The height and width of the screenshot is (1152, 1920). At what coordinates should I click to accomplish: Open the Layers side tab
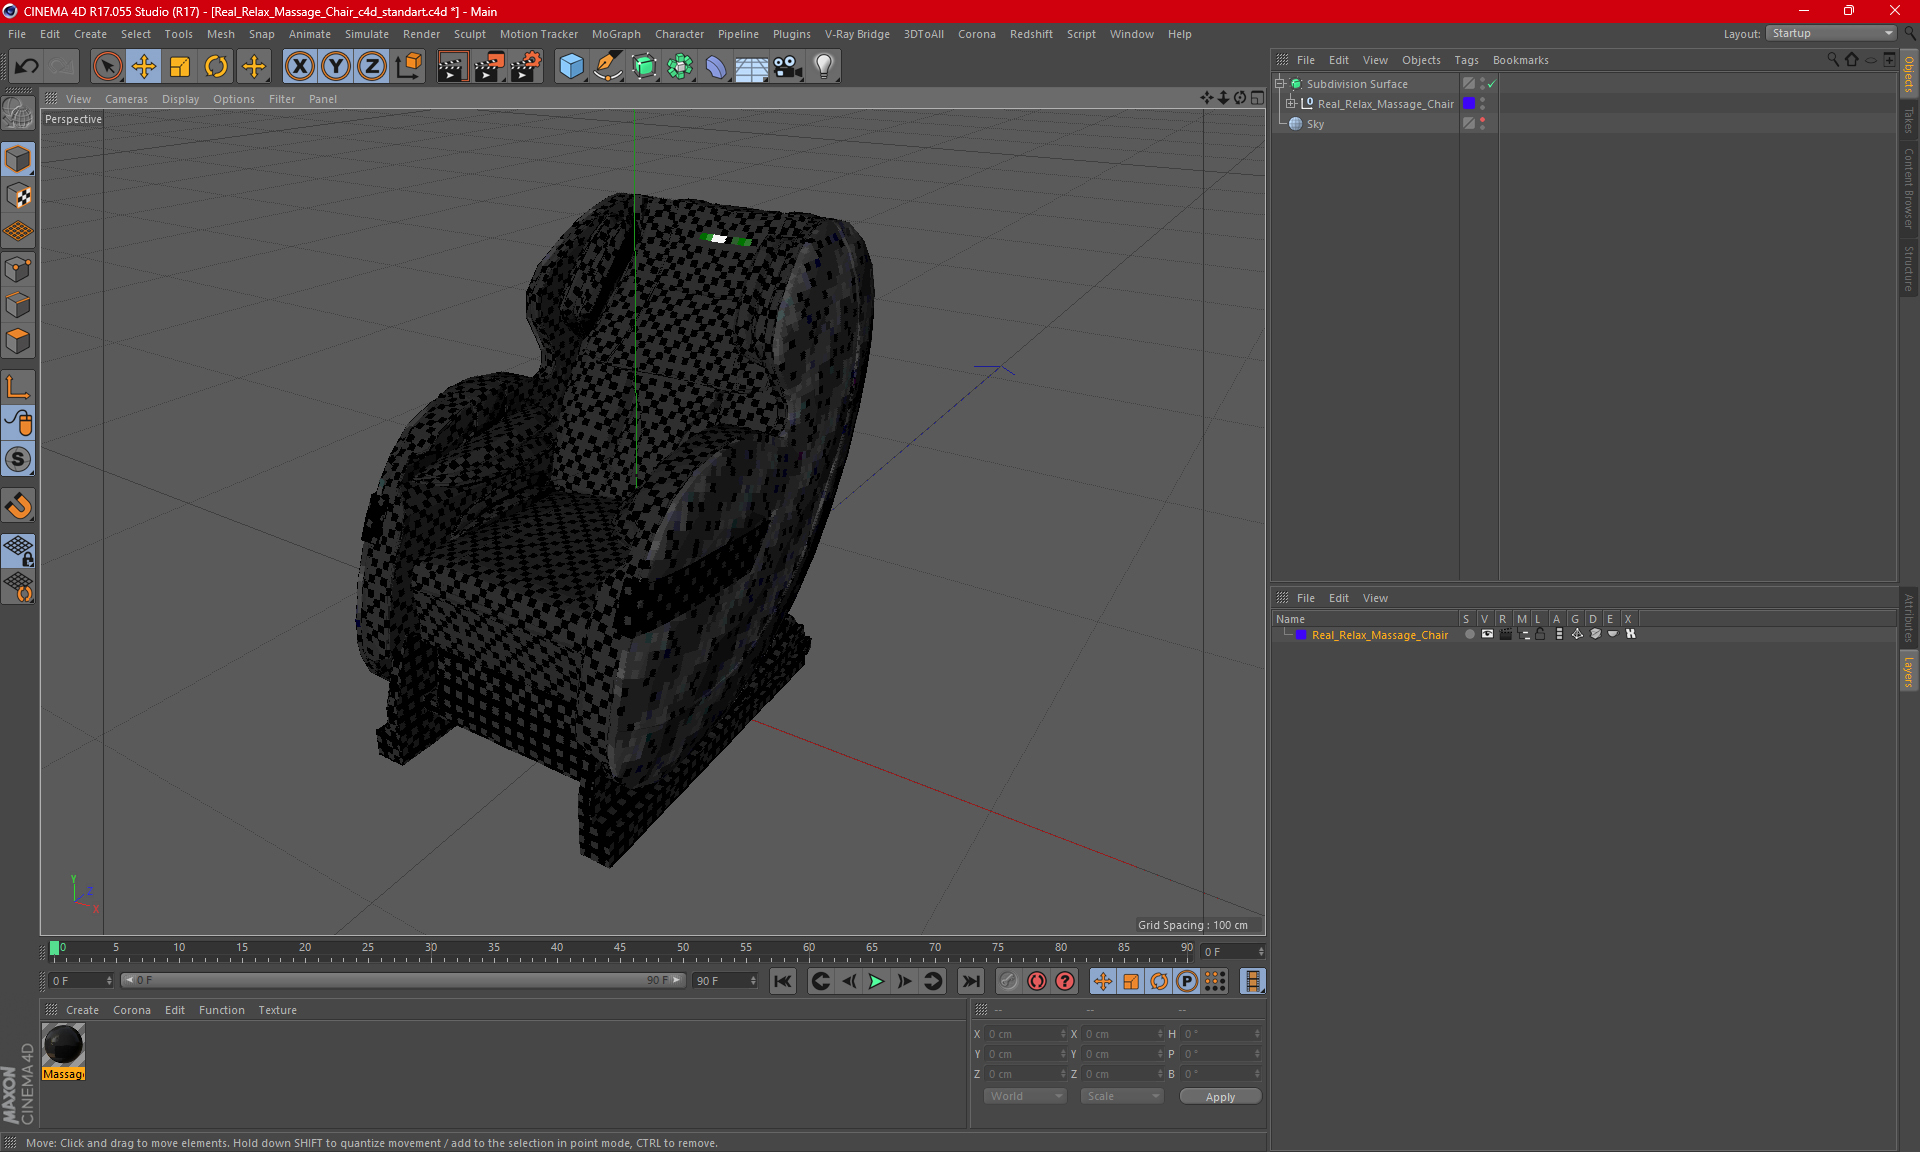(1908, 672)
